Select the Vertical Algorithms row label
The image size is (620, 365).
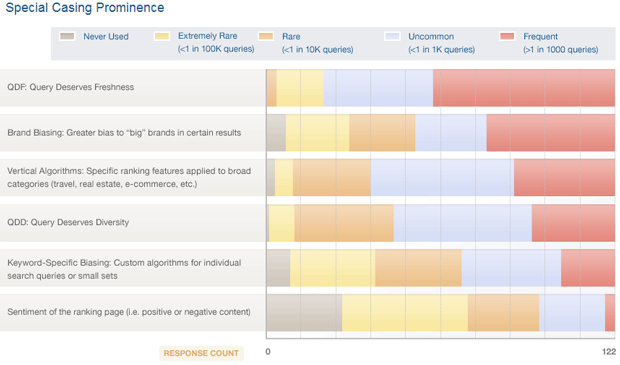pyautogui.click(x=129, y=178)
